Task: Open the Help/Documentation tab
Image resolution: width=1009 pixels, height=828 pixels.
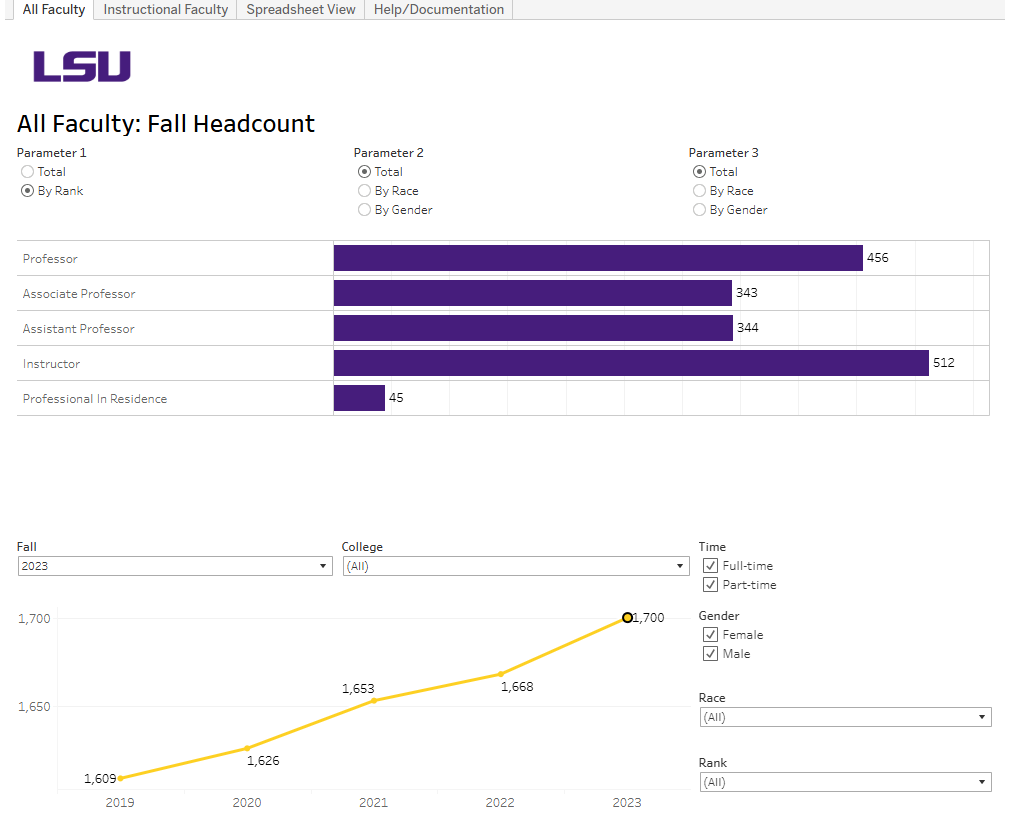Action: point(438,9)
